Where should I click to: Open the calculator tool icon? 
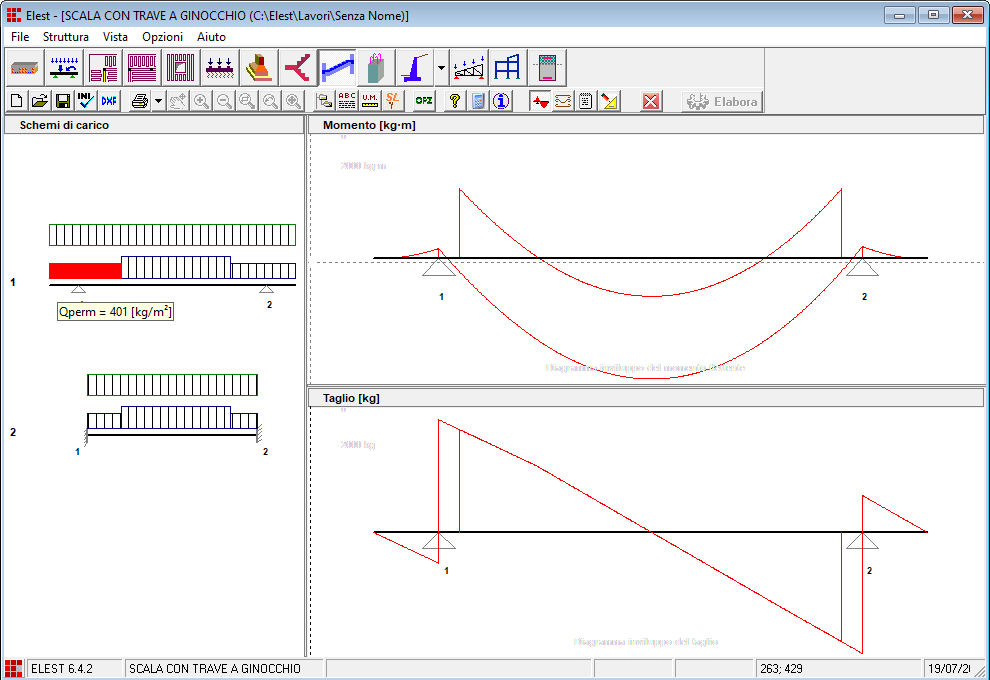point(478,101)
